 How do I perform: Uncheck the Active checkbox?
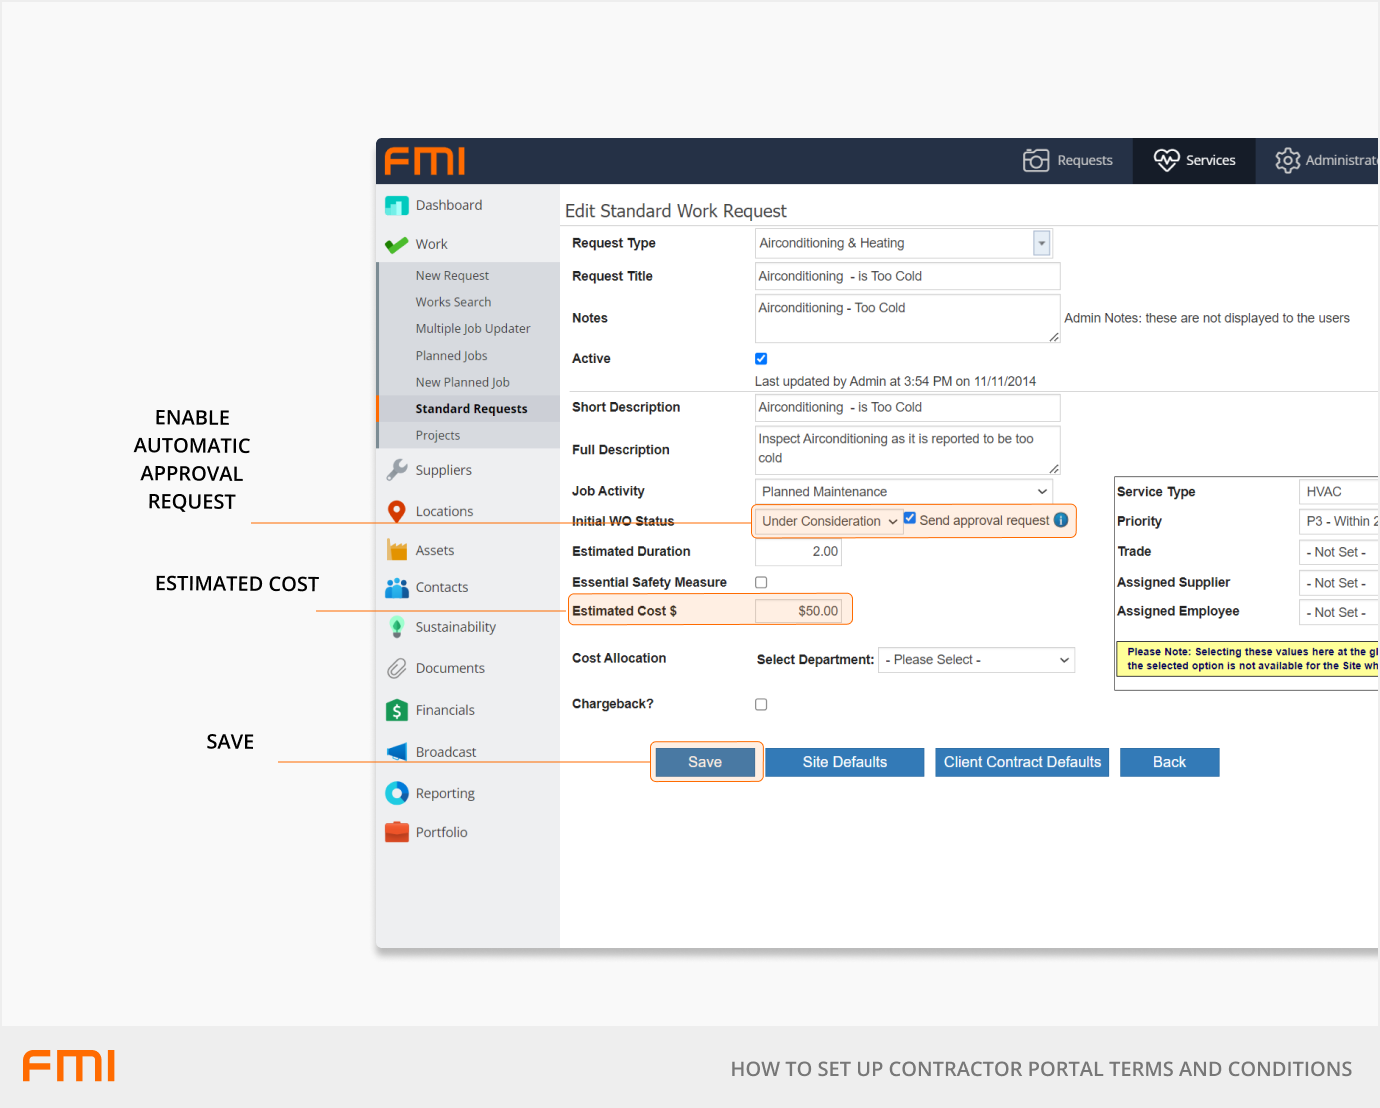coord(761,359)
